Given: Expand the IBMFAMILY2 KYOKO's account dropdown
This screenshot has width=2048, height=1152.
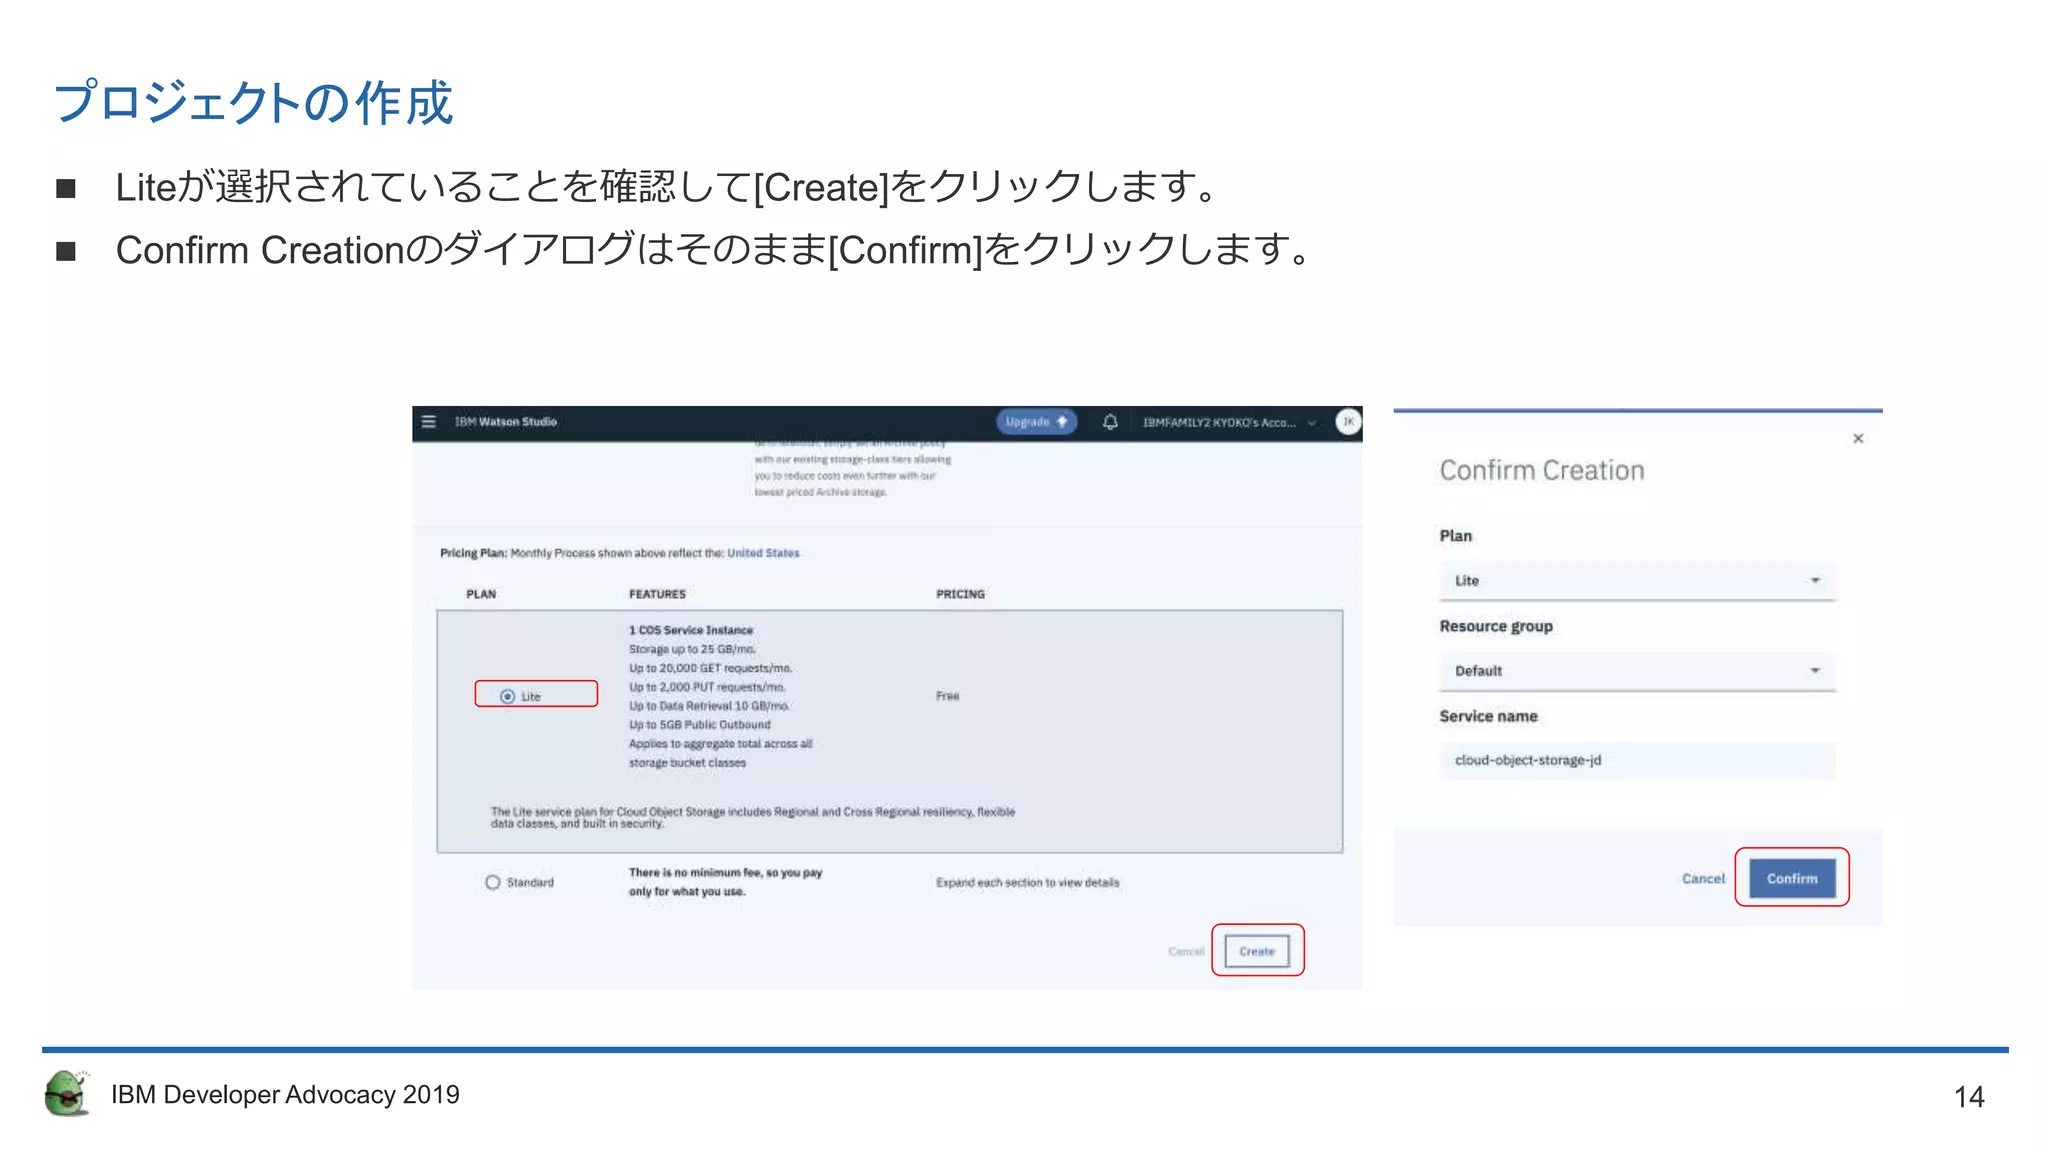Looking at the screenshot, I should click(1230, 423).
